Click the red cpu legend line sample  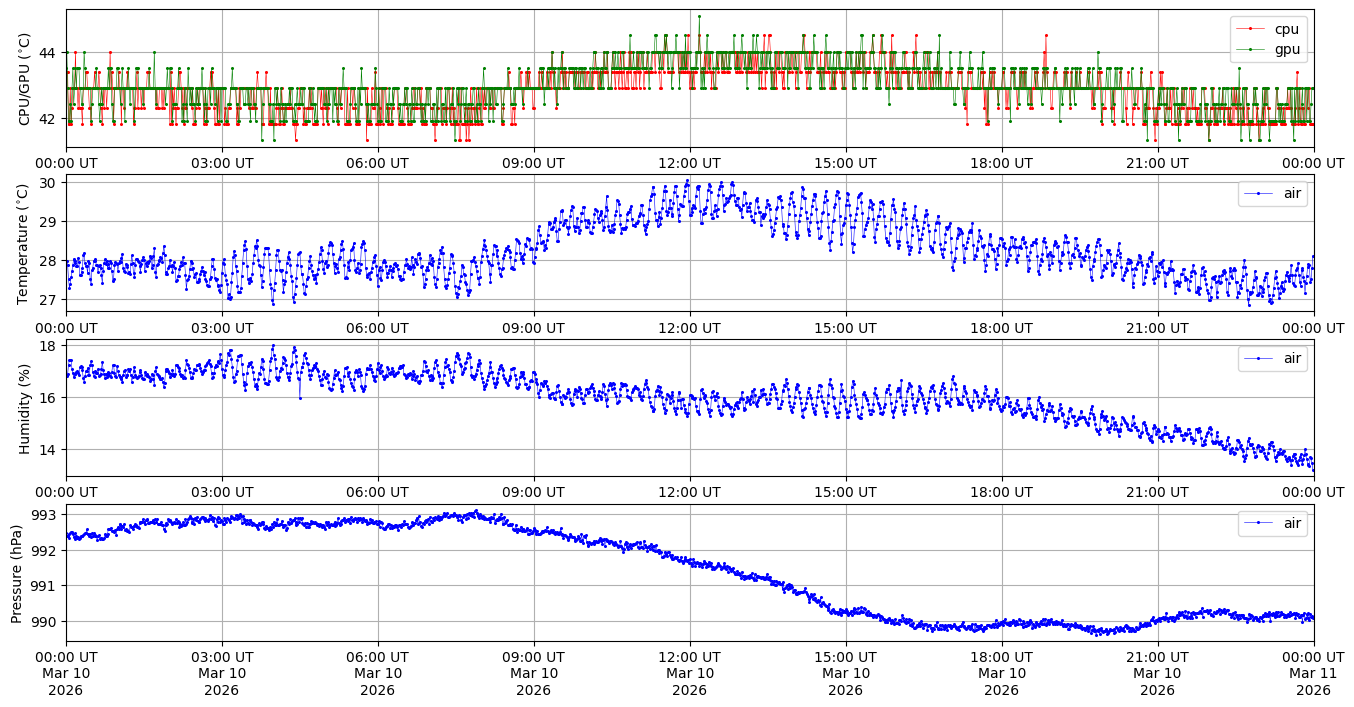pos(1252,29)
